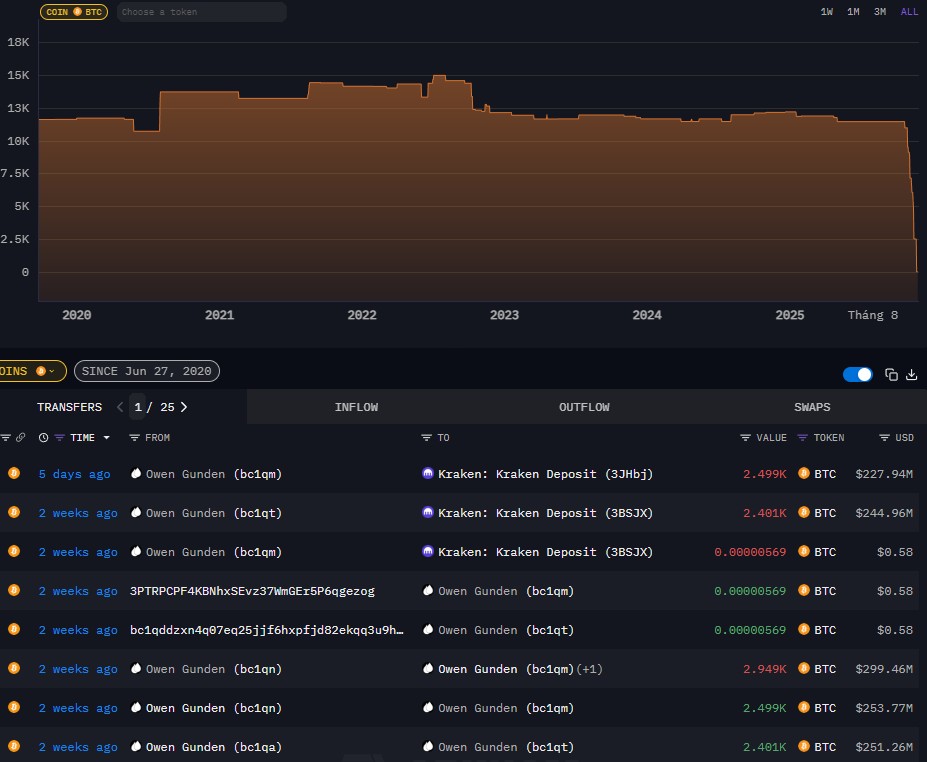Viewport: 927px width, 762px height.
Task: Click the Tháng 8 axis label
Action: point(873,315)
